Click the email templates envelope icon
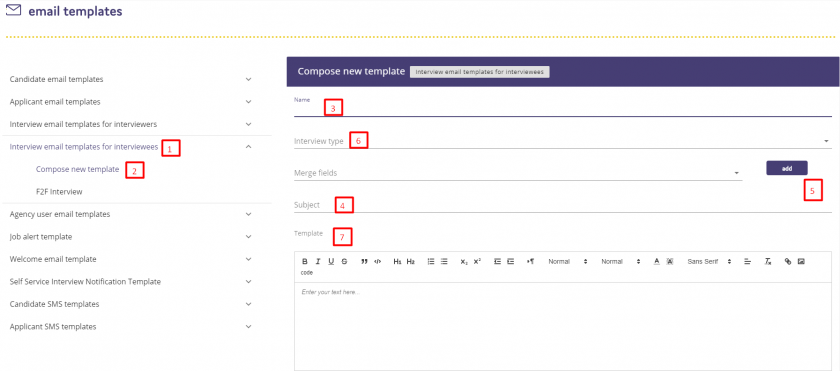840x371 pixels. 13,10
